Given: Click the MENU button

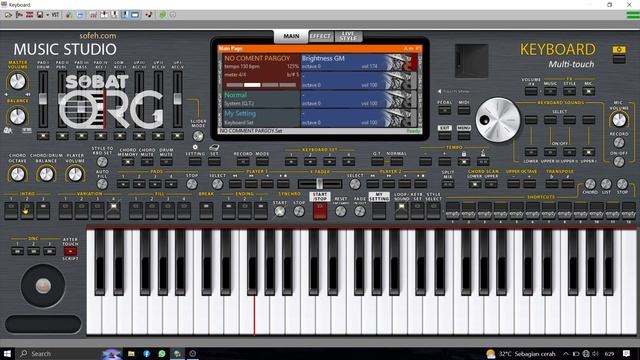Looking at the screenshot, I should tap(464, 136).
